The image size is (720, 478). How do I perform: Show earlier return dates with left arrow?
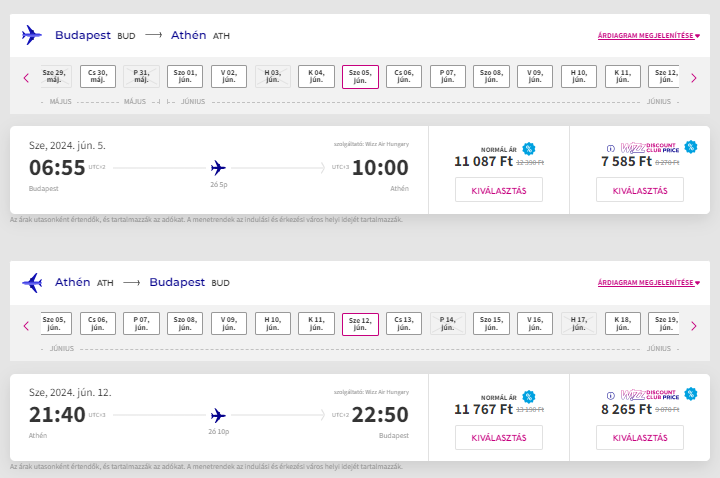click(x=26, y=326)
